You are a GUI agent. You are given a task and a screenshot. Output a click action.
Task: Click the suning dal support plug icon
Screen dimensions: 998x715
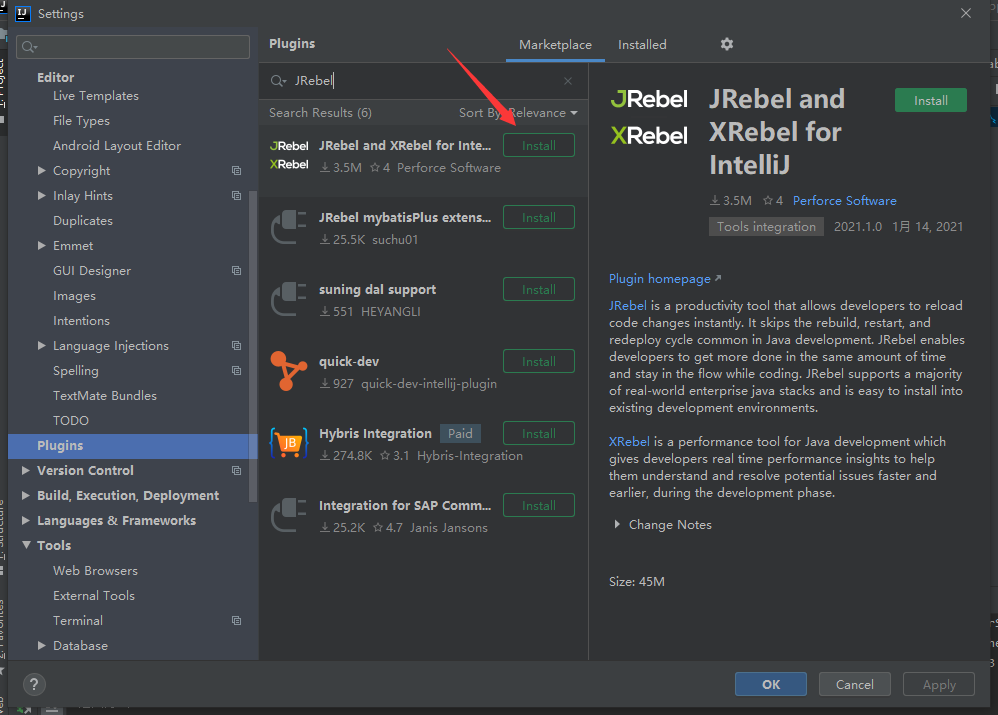tap(289, 299)
